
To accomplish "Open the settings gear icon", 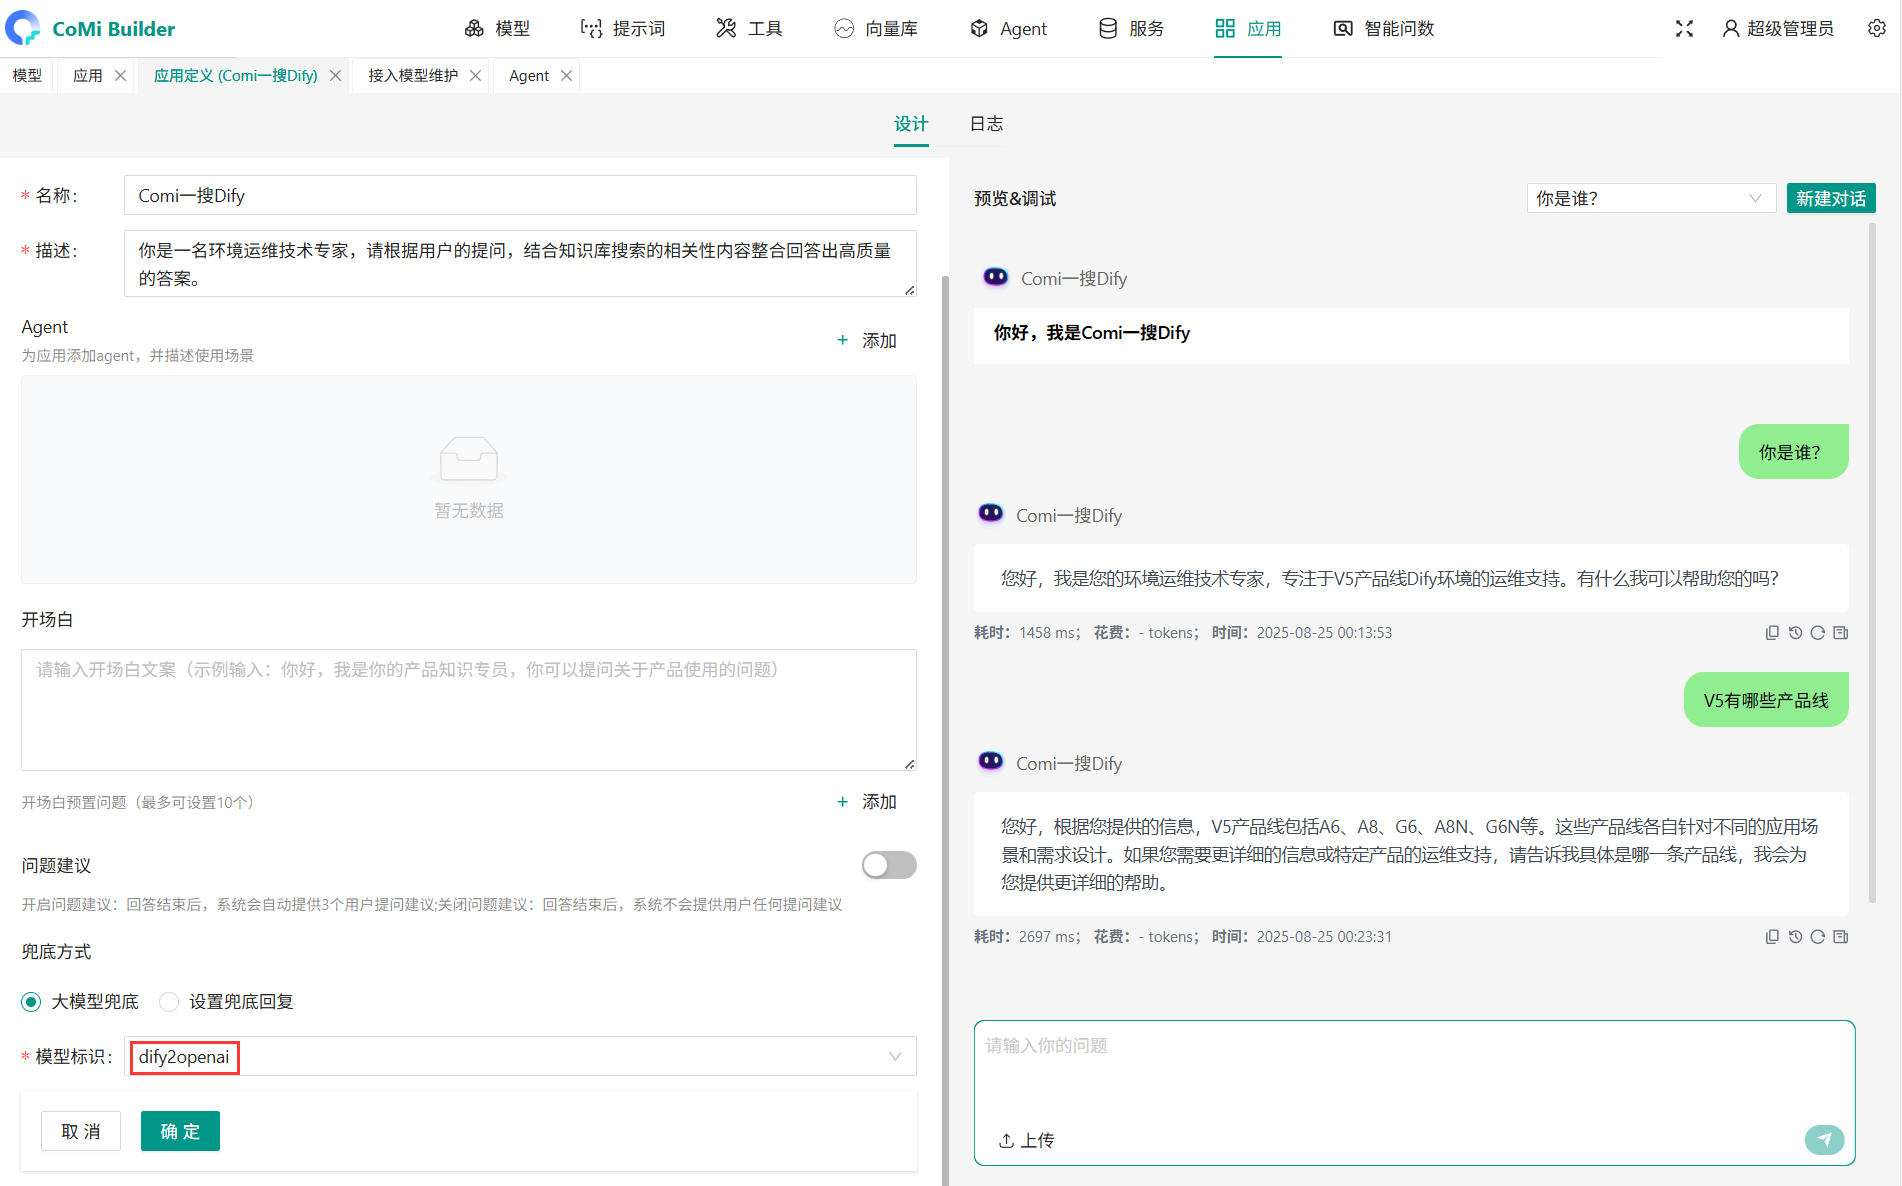I will click(1876, 29).
